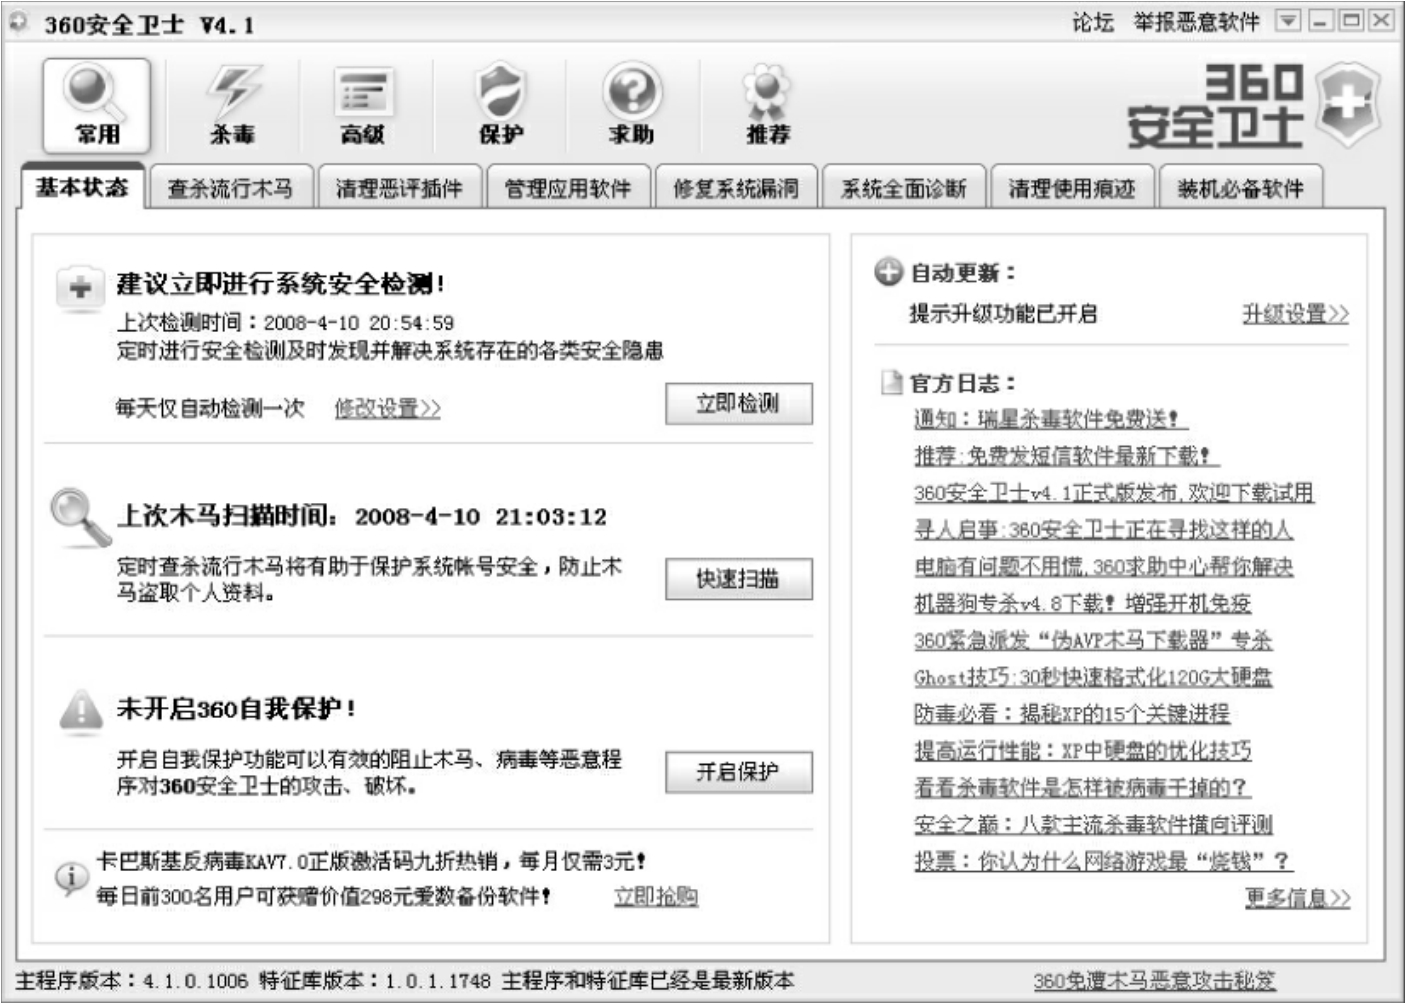Image resolution: width=1405 pixels, height=1003 pixels.
Task: Click the 未开启360自我保护! heading
Action: point(236,709)
